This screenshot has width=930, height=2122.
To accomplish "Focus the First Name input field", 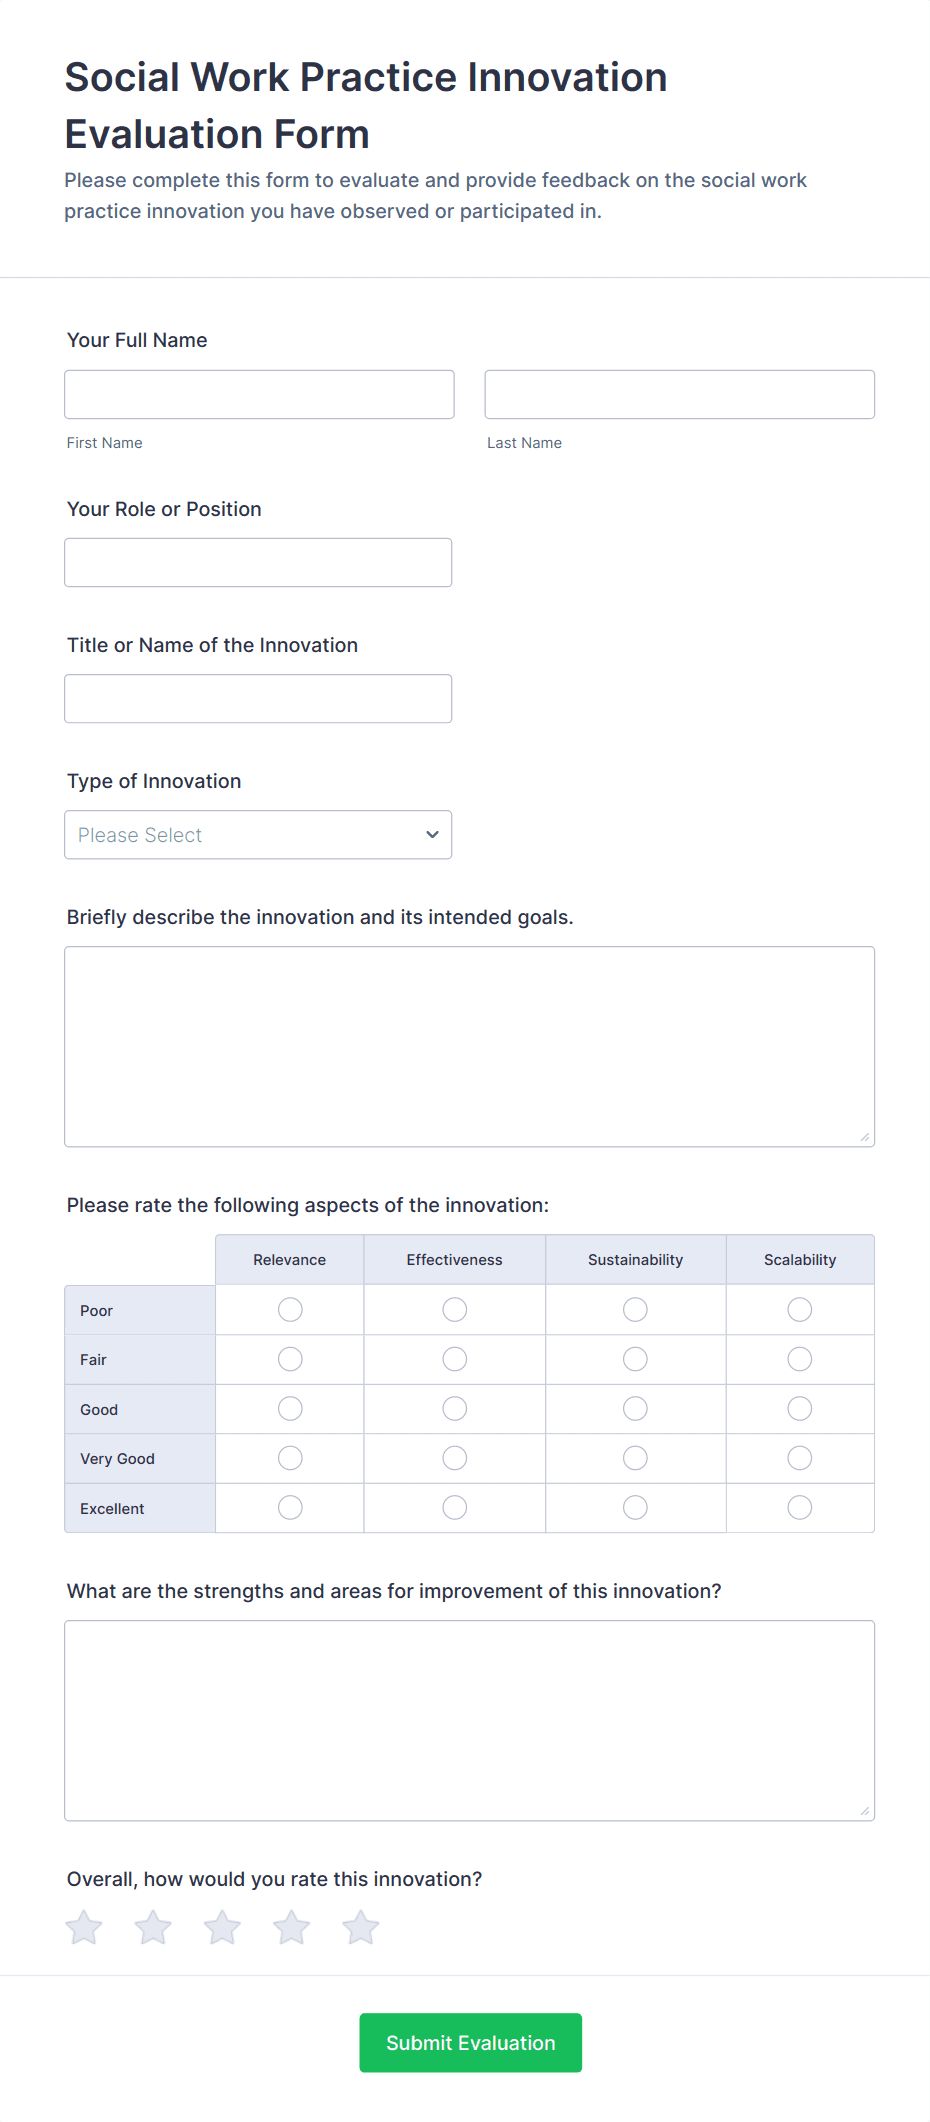I will [259, 395].
